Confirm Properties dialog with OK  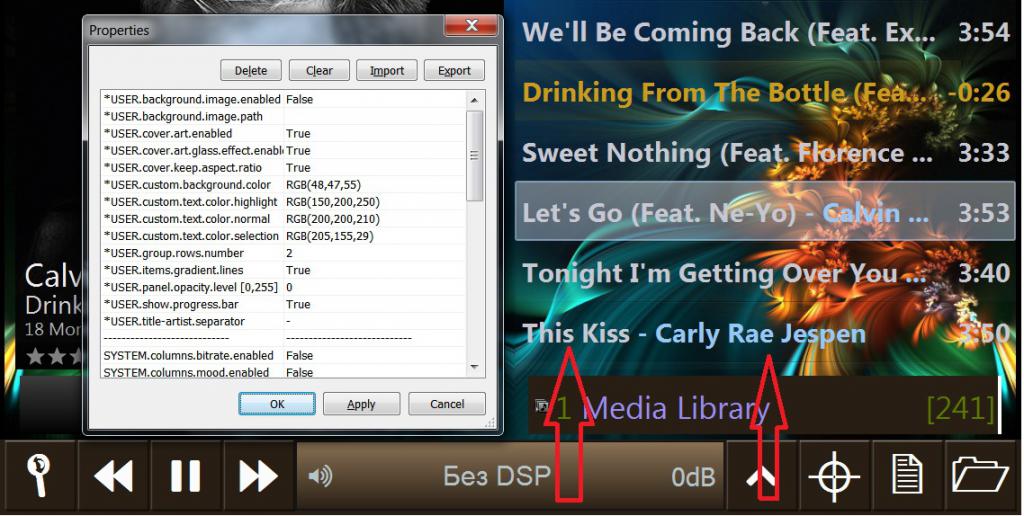point(277,404)
